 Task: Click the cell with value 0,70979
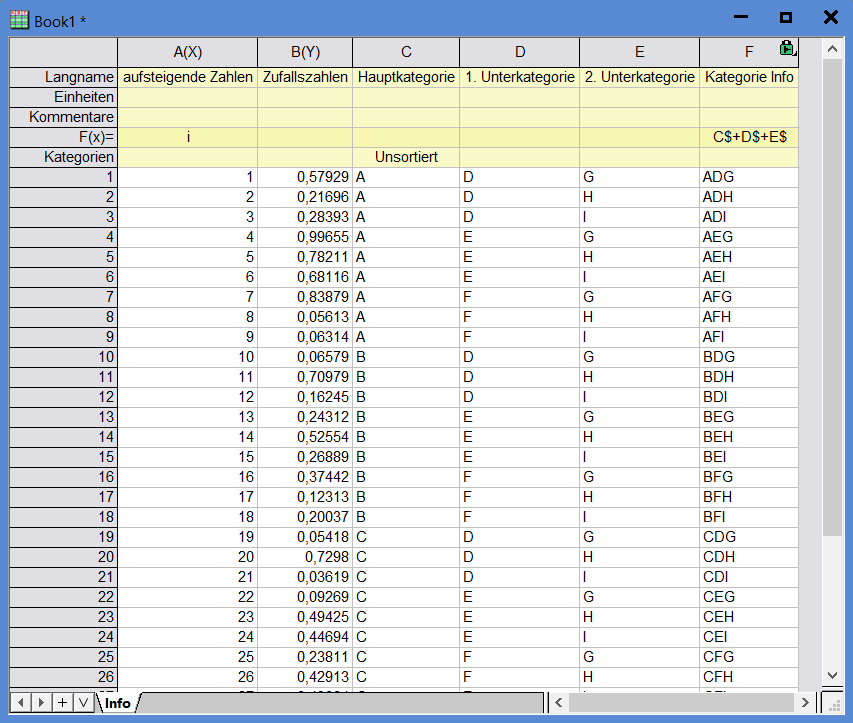click(305, 378)
